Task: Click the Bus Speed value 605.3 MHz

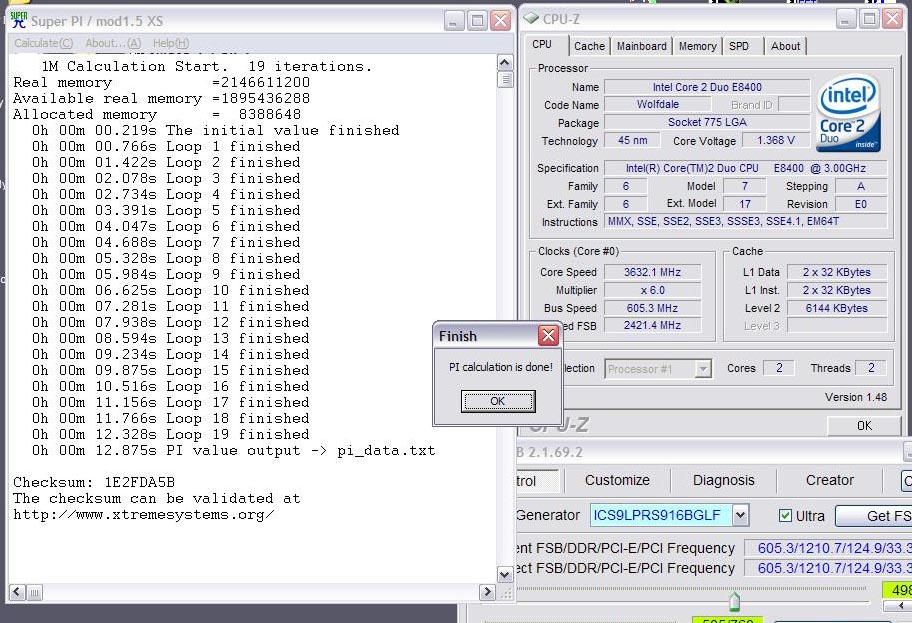Action: click(x=652, y=308)
